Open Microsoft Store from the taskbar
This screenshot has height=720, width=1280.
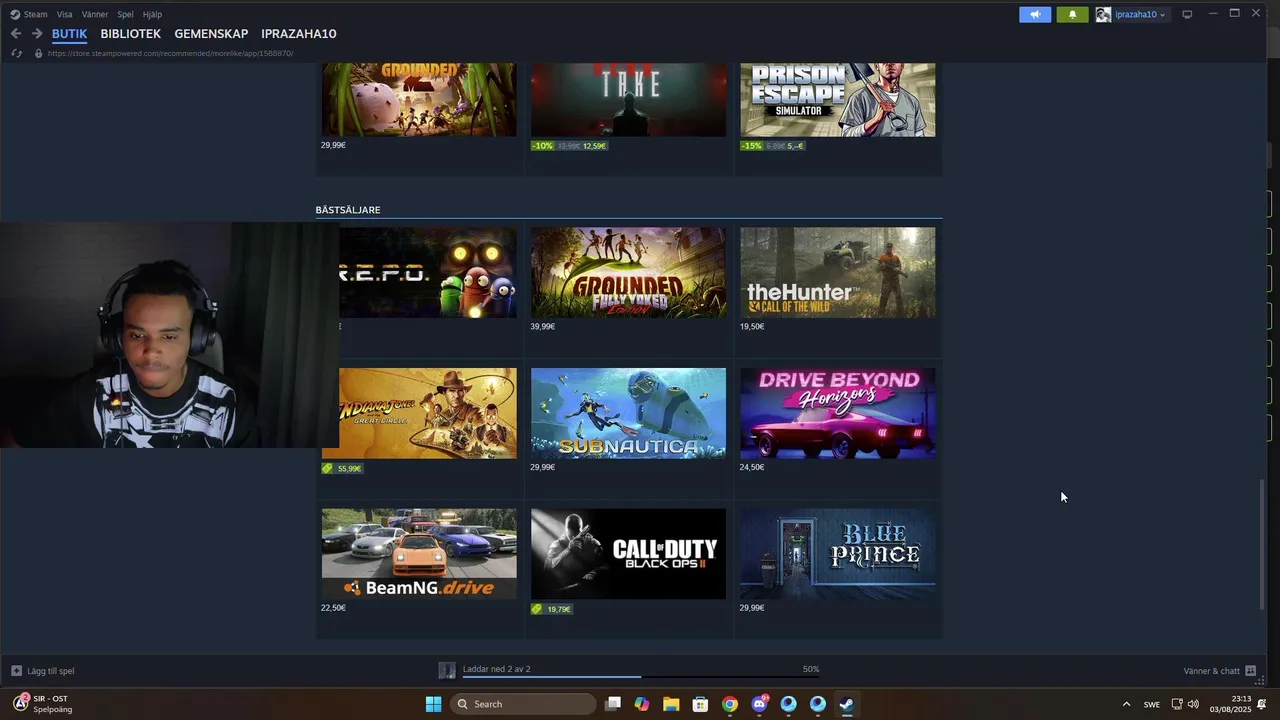pyautogui.click(x=700, y=704)
